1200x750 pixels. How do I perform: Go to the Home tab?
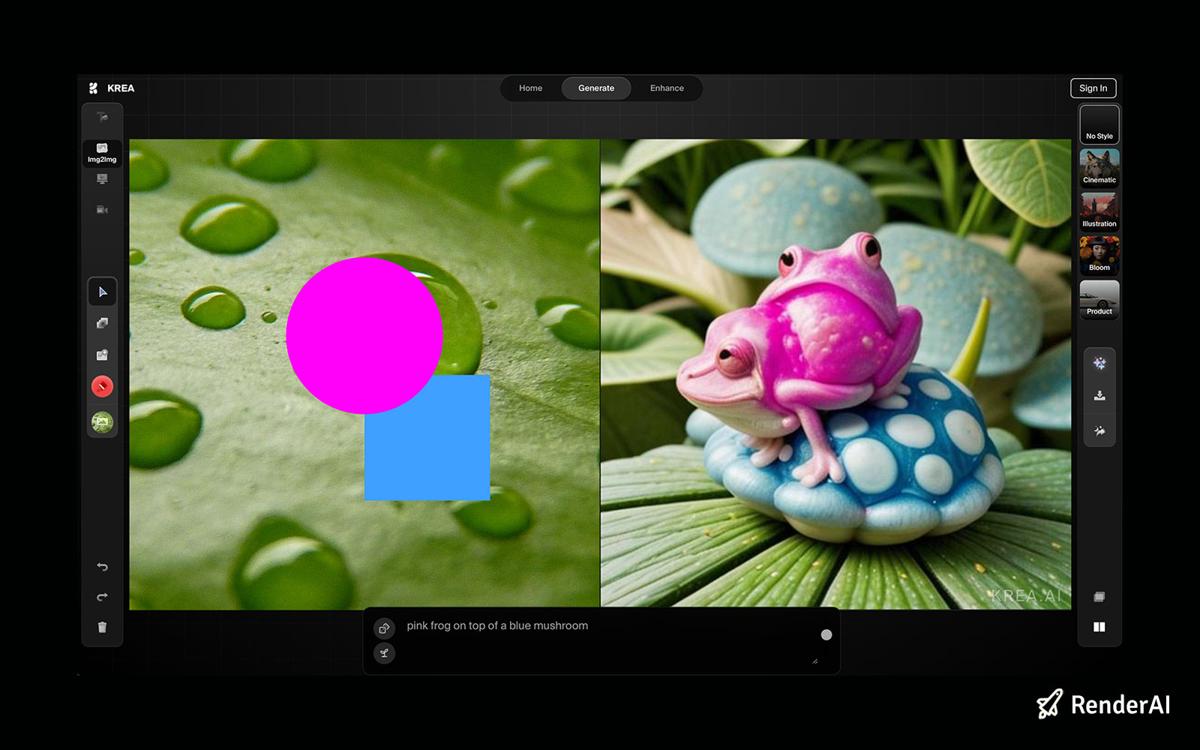(530, 88)
